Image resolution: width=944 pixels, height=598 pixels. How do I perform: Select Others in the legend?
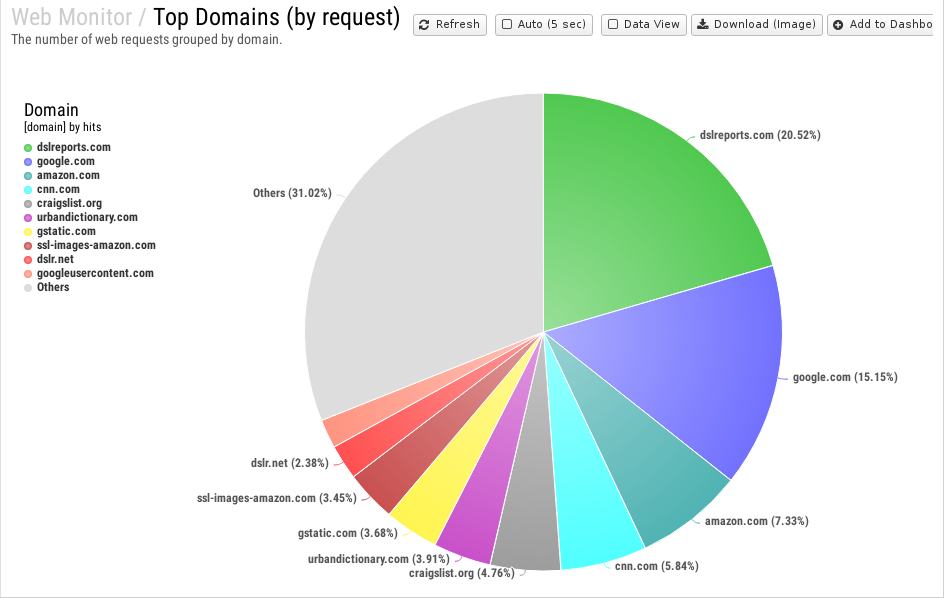point(53,287)
